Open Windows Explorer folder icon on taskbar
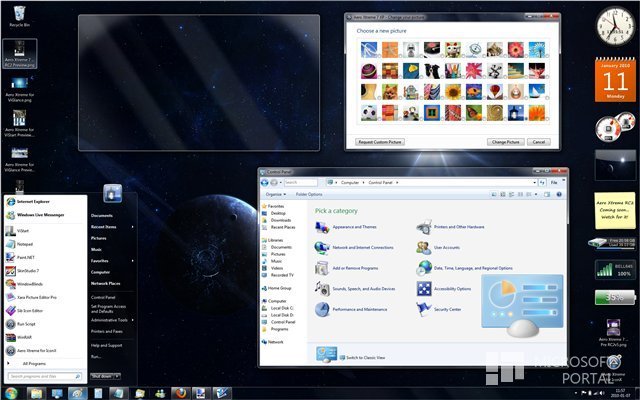Viewport: 640px width, 400px height. click(x=36, y=393)
